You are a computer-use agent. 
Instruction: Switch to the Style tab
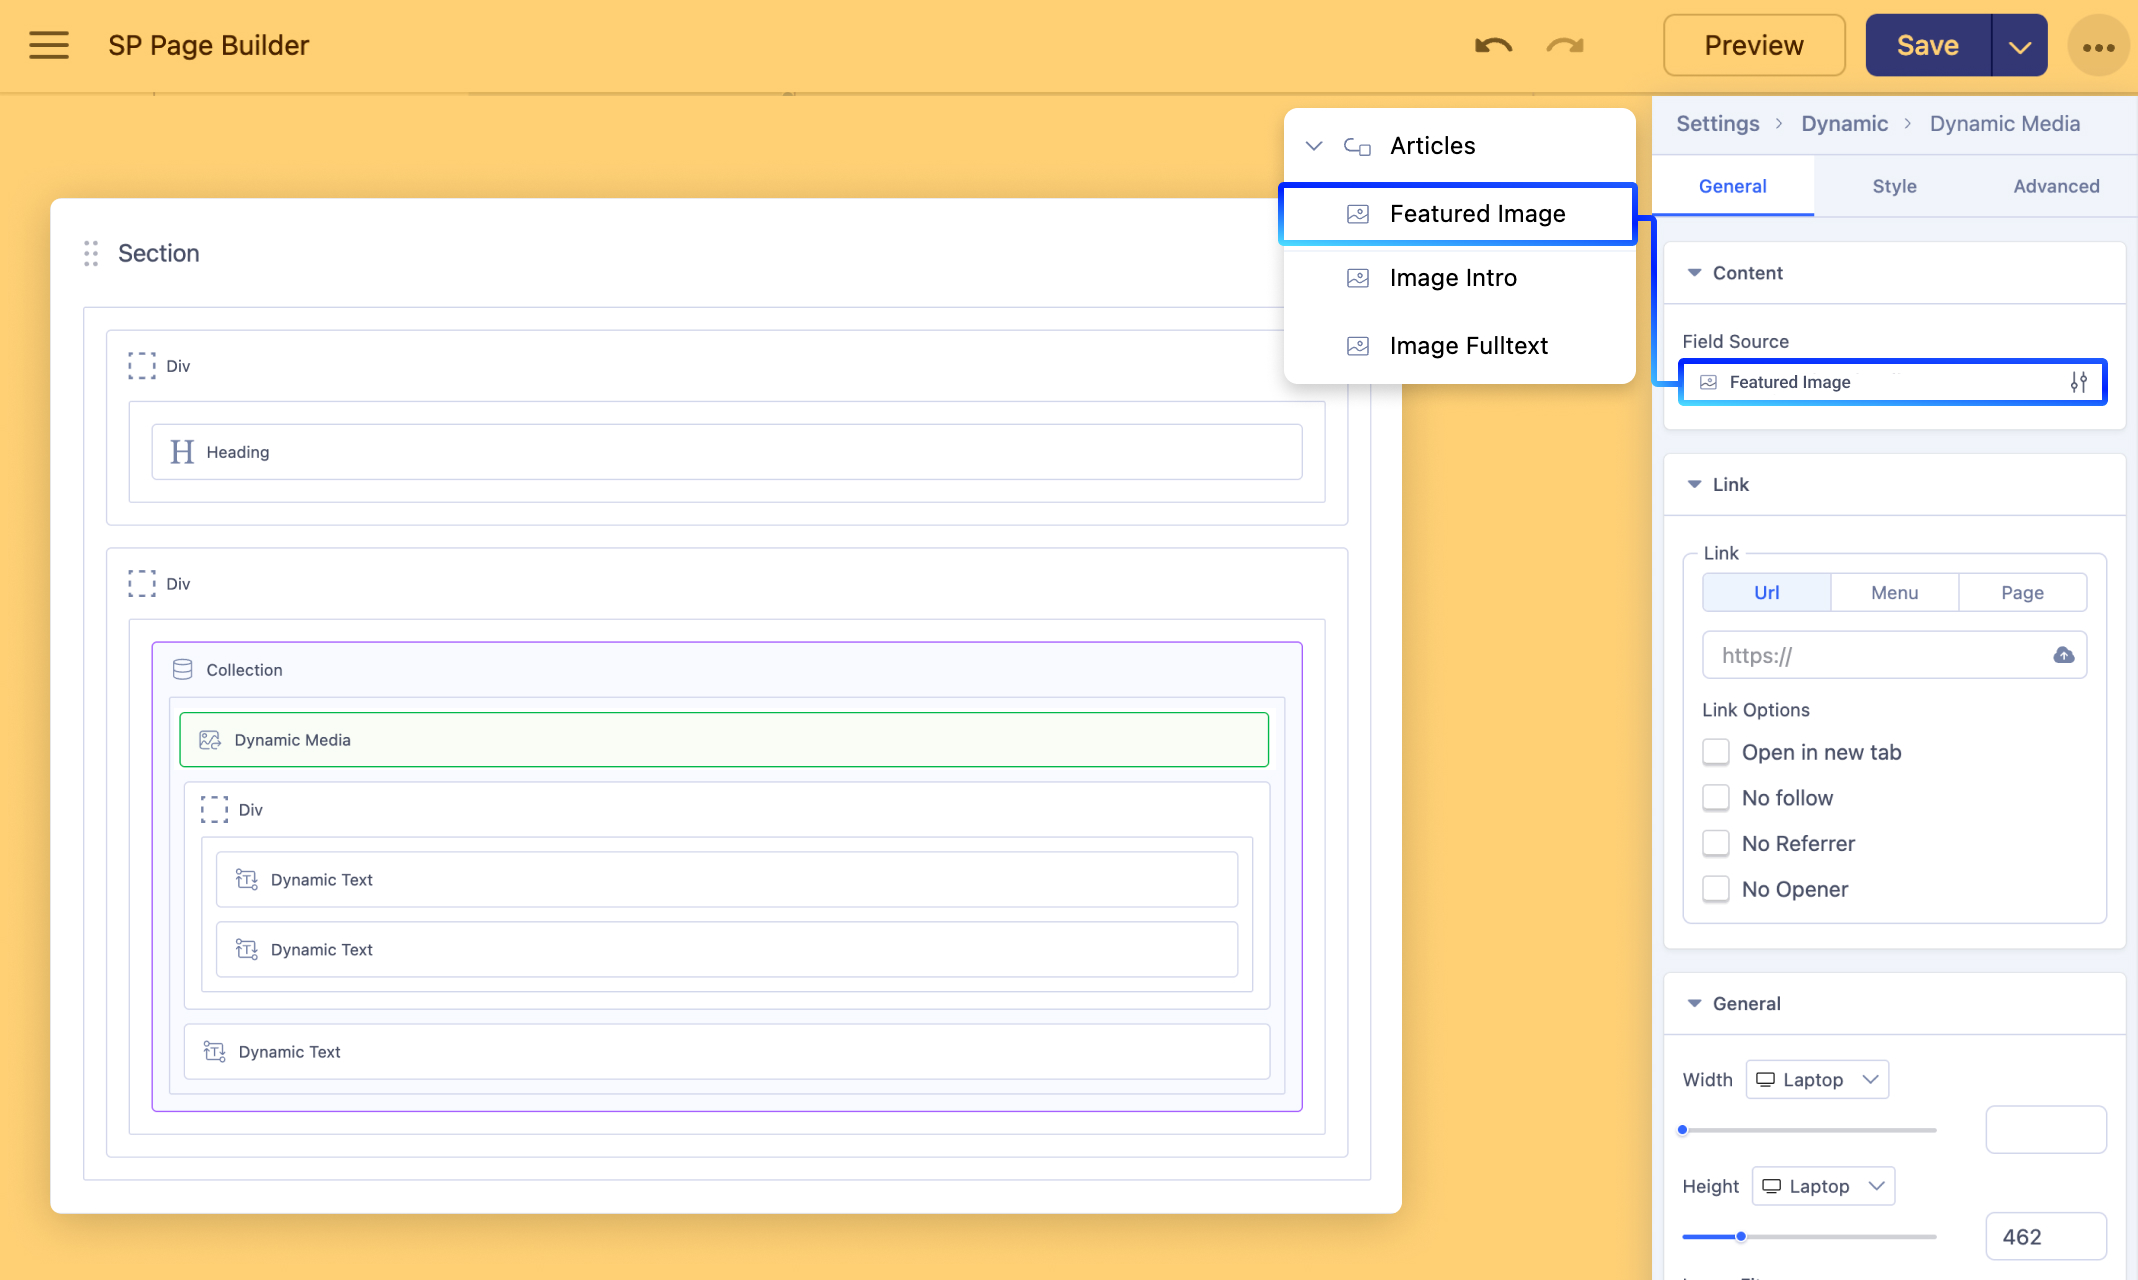[1894, 186]
